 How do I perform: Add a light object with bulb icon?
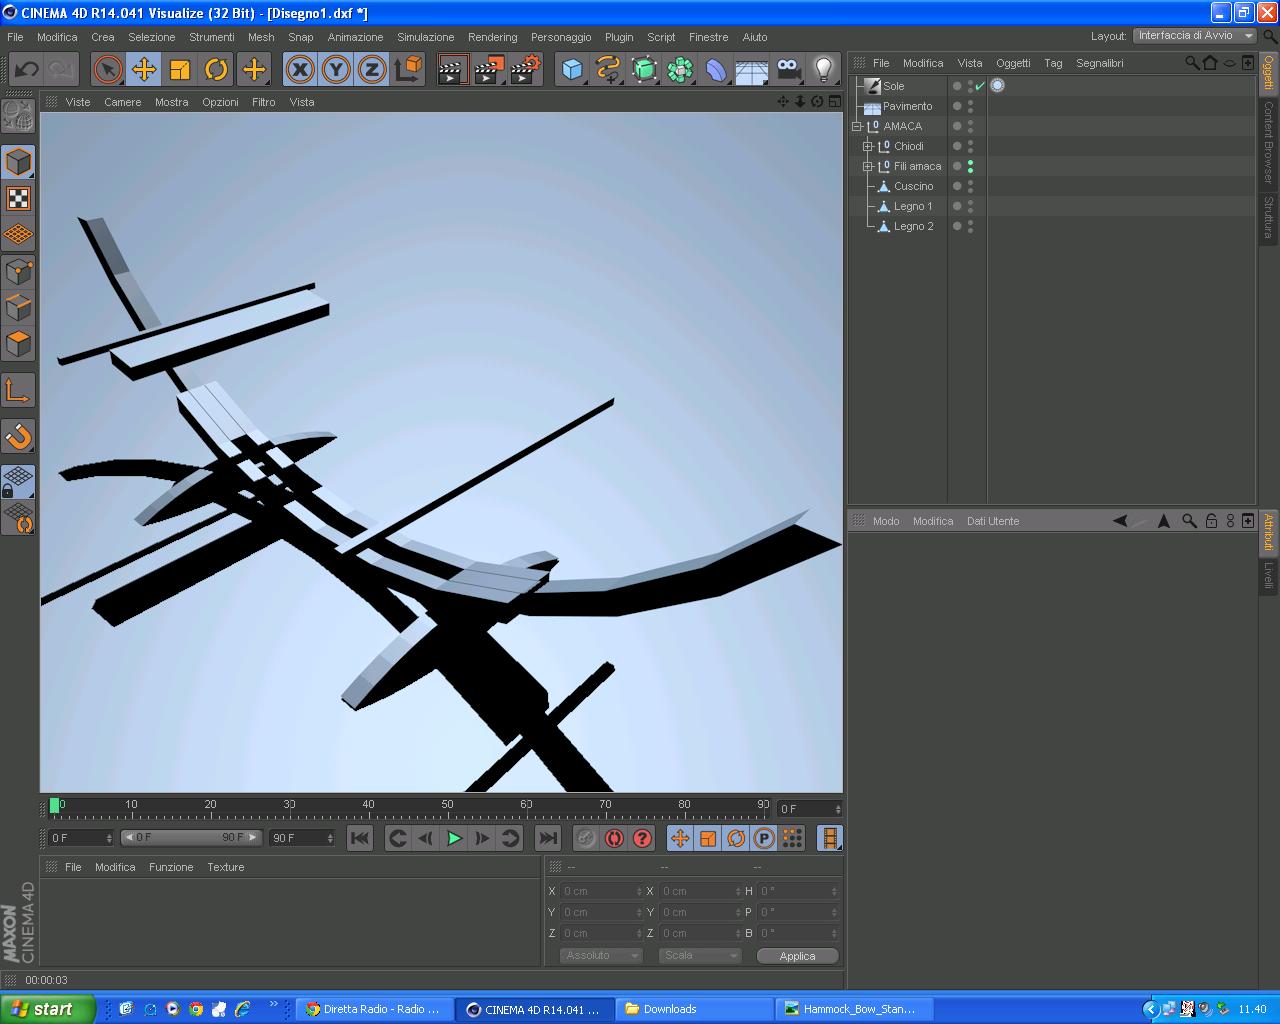(823, 69)
